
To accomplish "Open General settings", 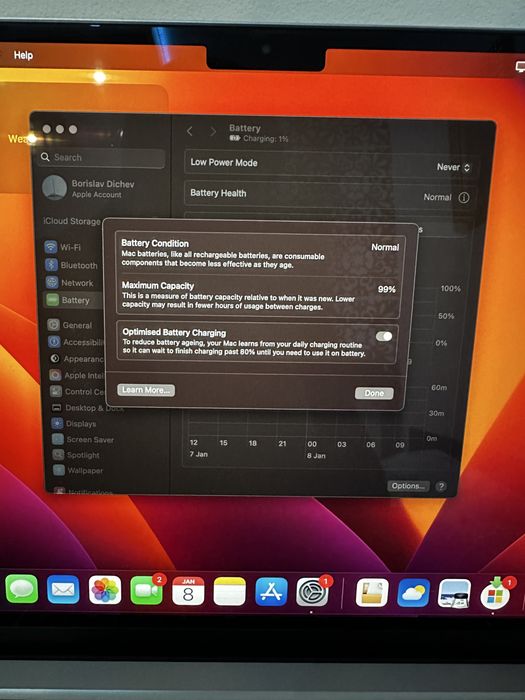I will pos(70,325).
